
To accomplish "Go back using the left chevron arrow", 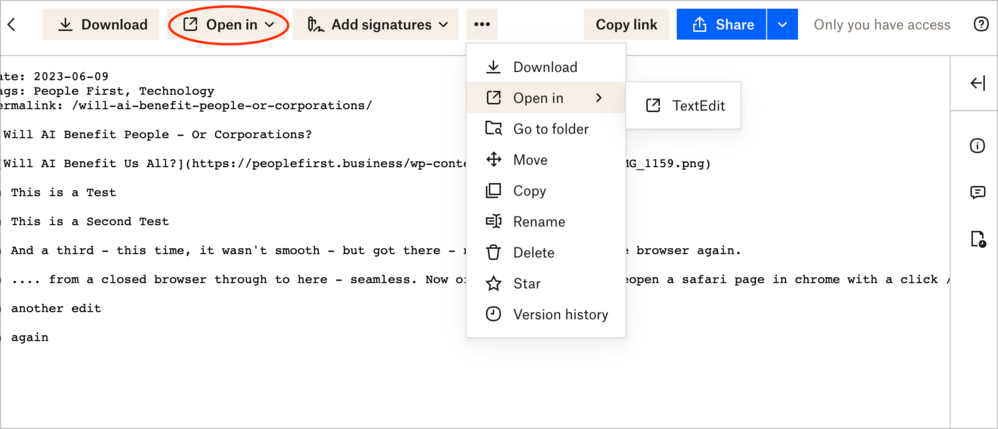I will point(11,25).
